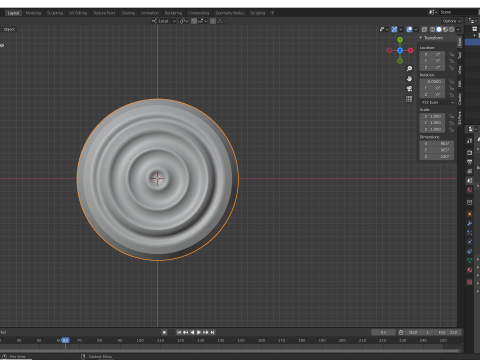Open Physics properties tab icon
The image size is (480, 360).
(470, 242)
